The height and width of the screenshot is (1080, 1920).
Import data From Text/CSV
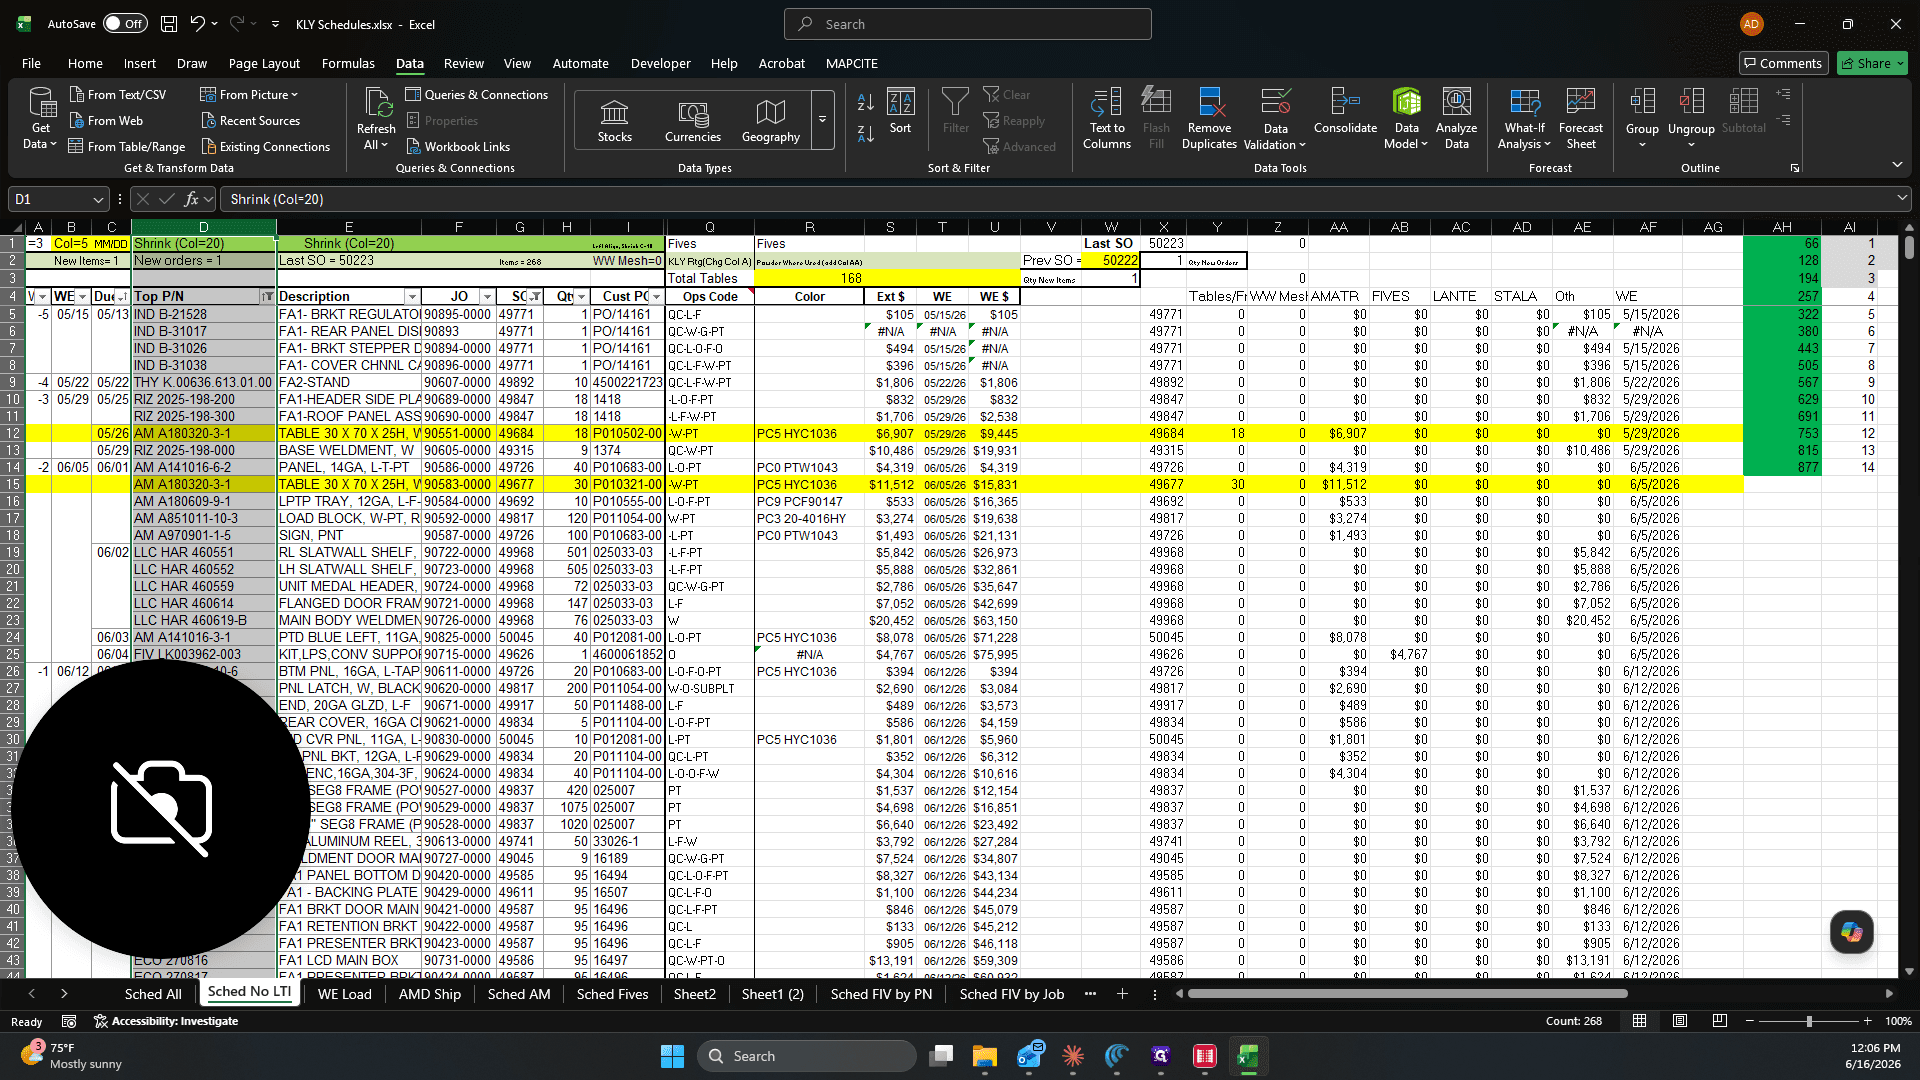point(118,94)
